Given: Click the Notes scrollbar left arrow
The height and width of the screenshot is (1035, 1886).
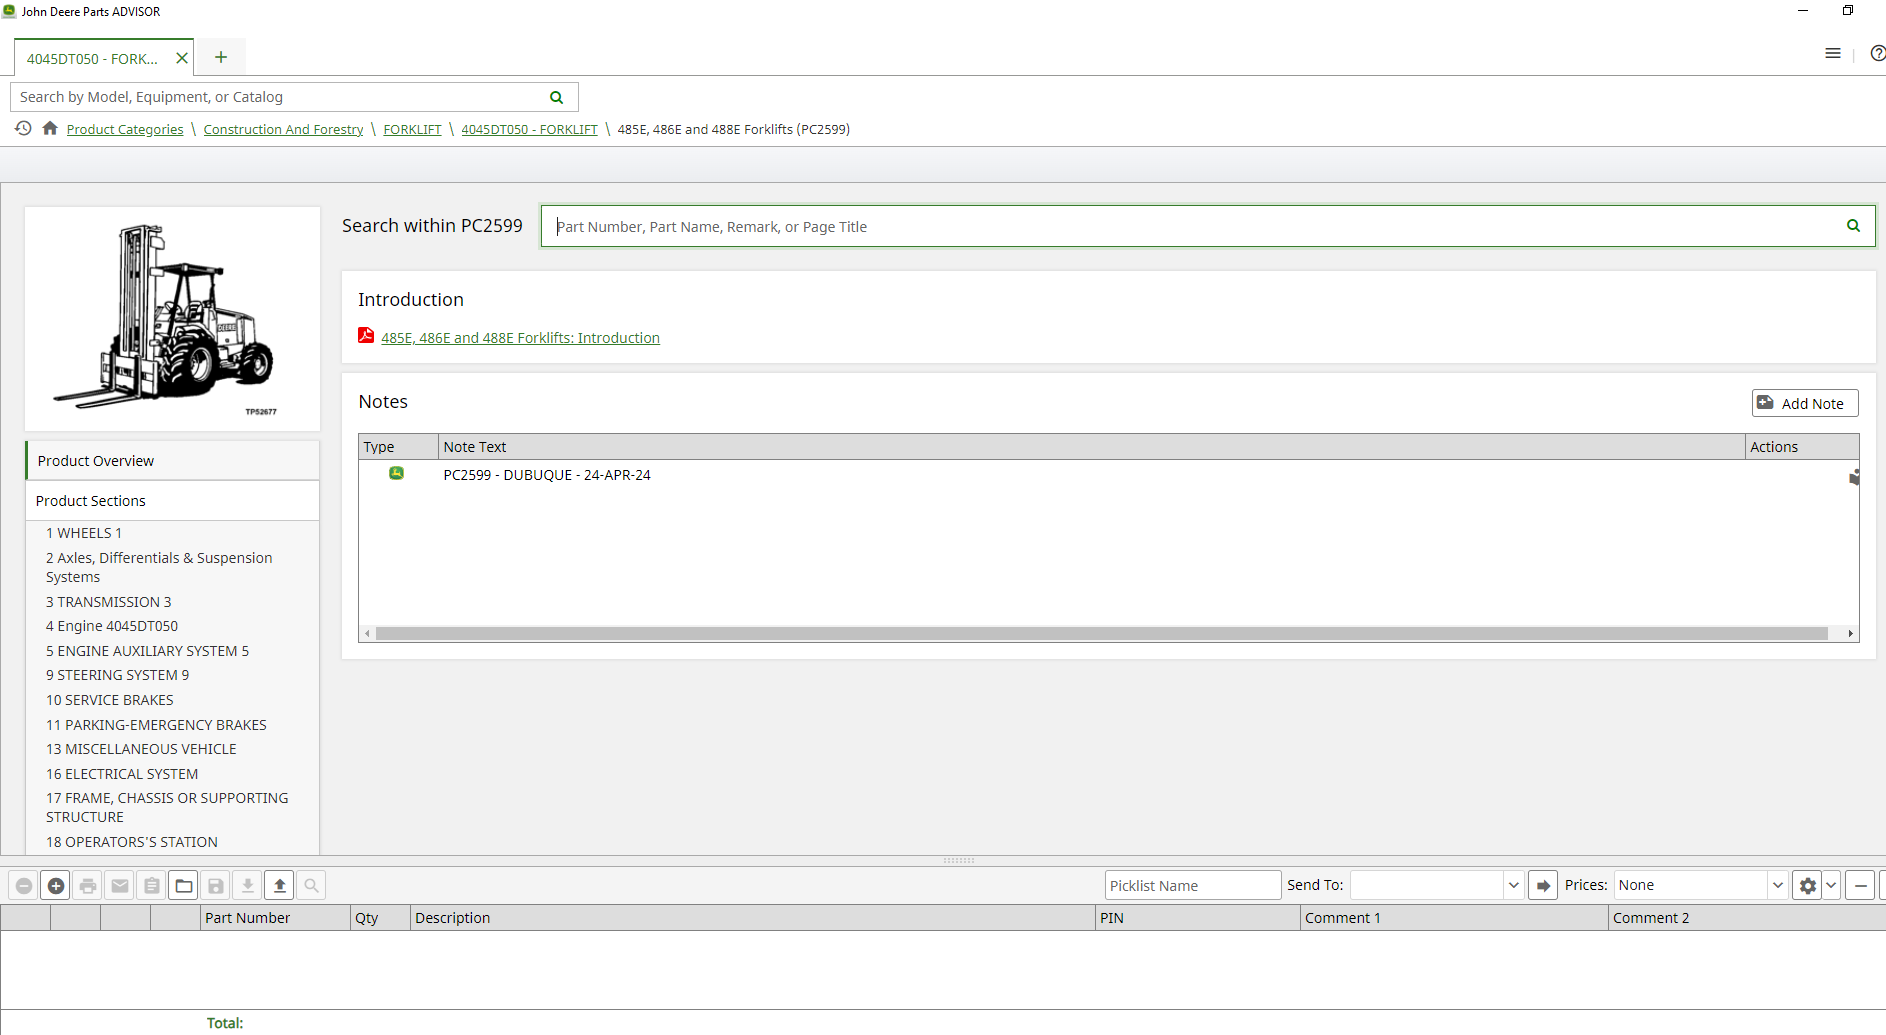Looking at the screenshot, I should [x=368, y=633].
